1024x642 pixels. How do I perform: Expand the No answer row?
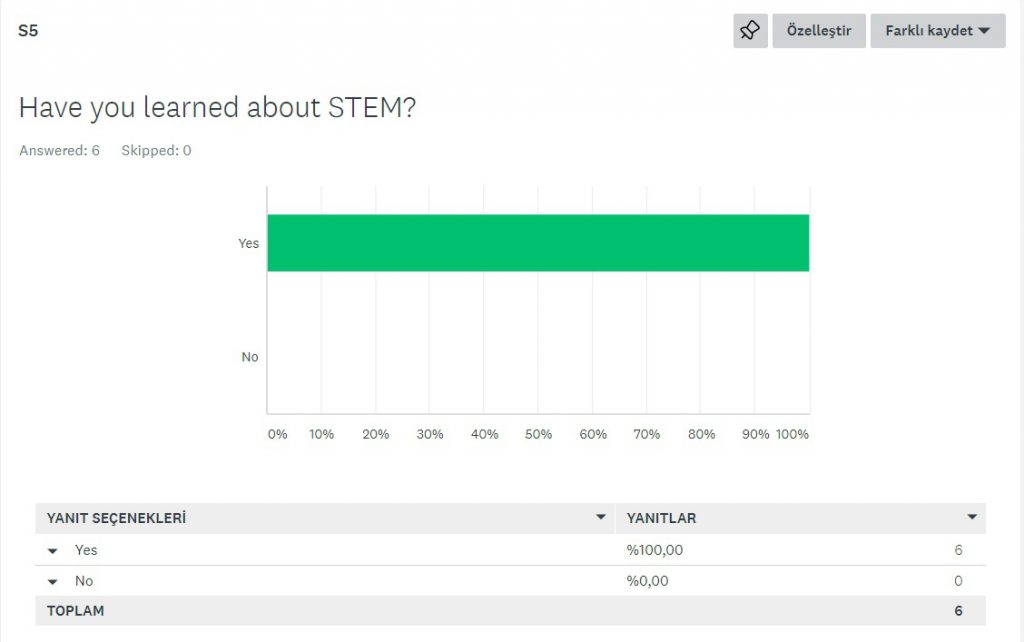(53, 581)
